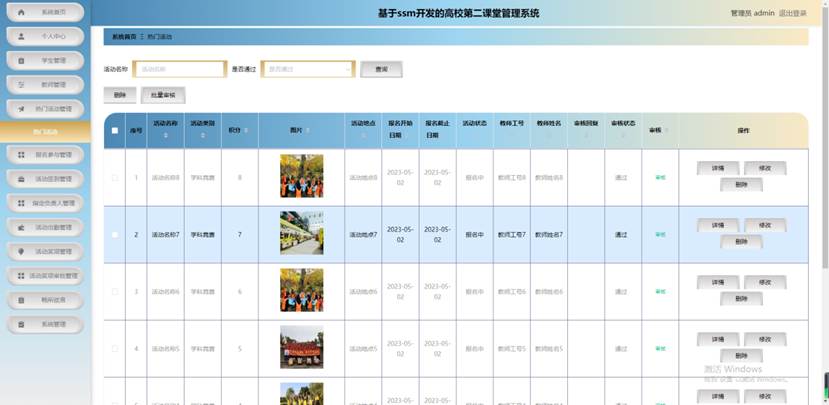Click the icon beside 活动出勤管理
829x405 pixels.
click(x=21, y=227)
